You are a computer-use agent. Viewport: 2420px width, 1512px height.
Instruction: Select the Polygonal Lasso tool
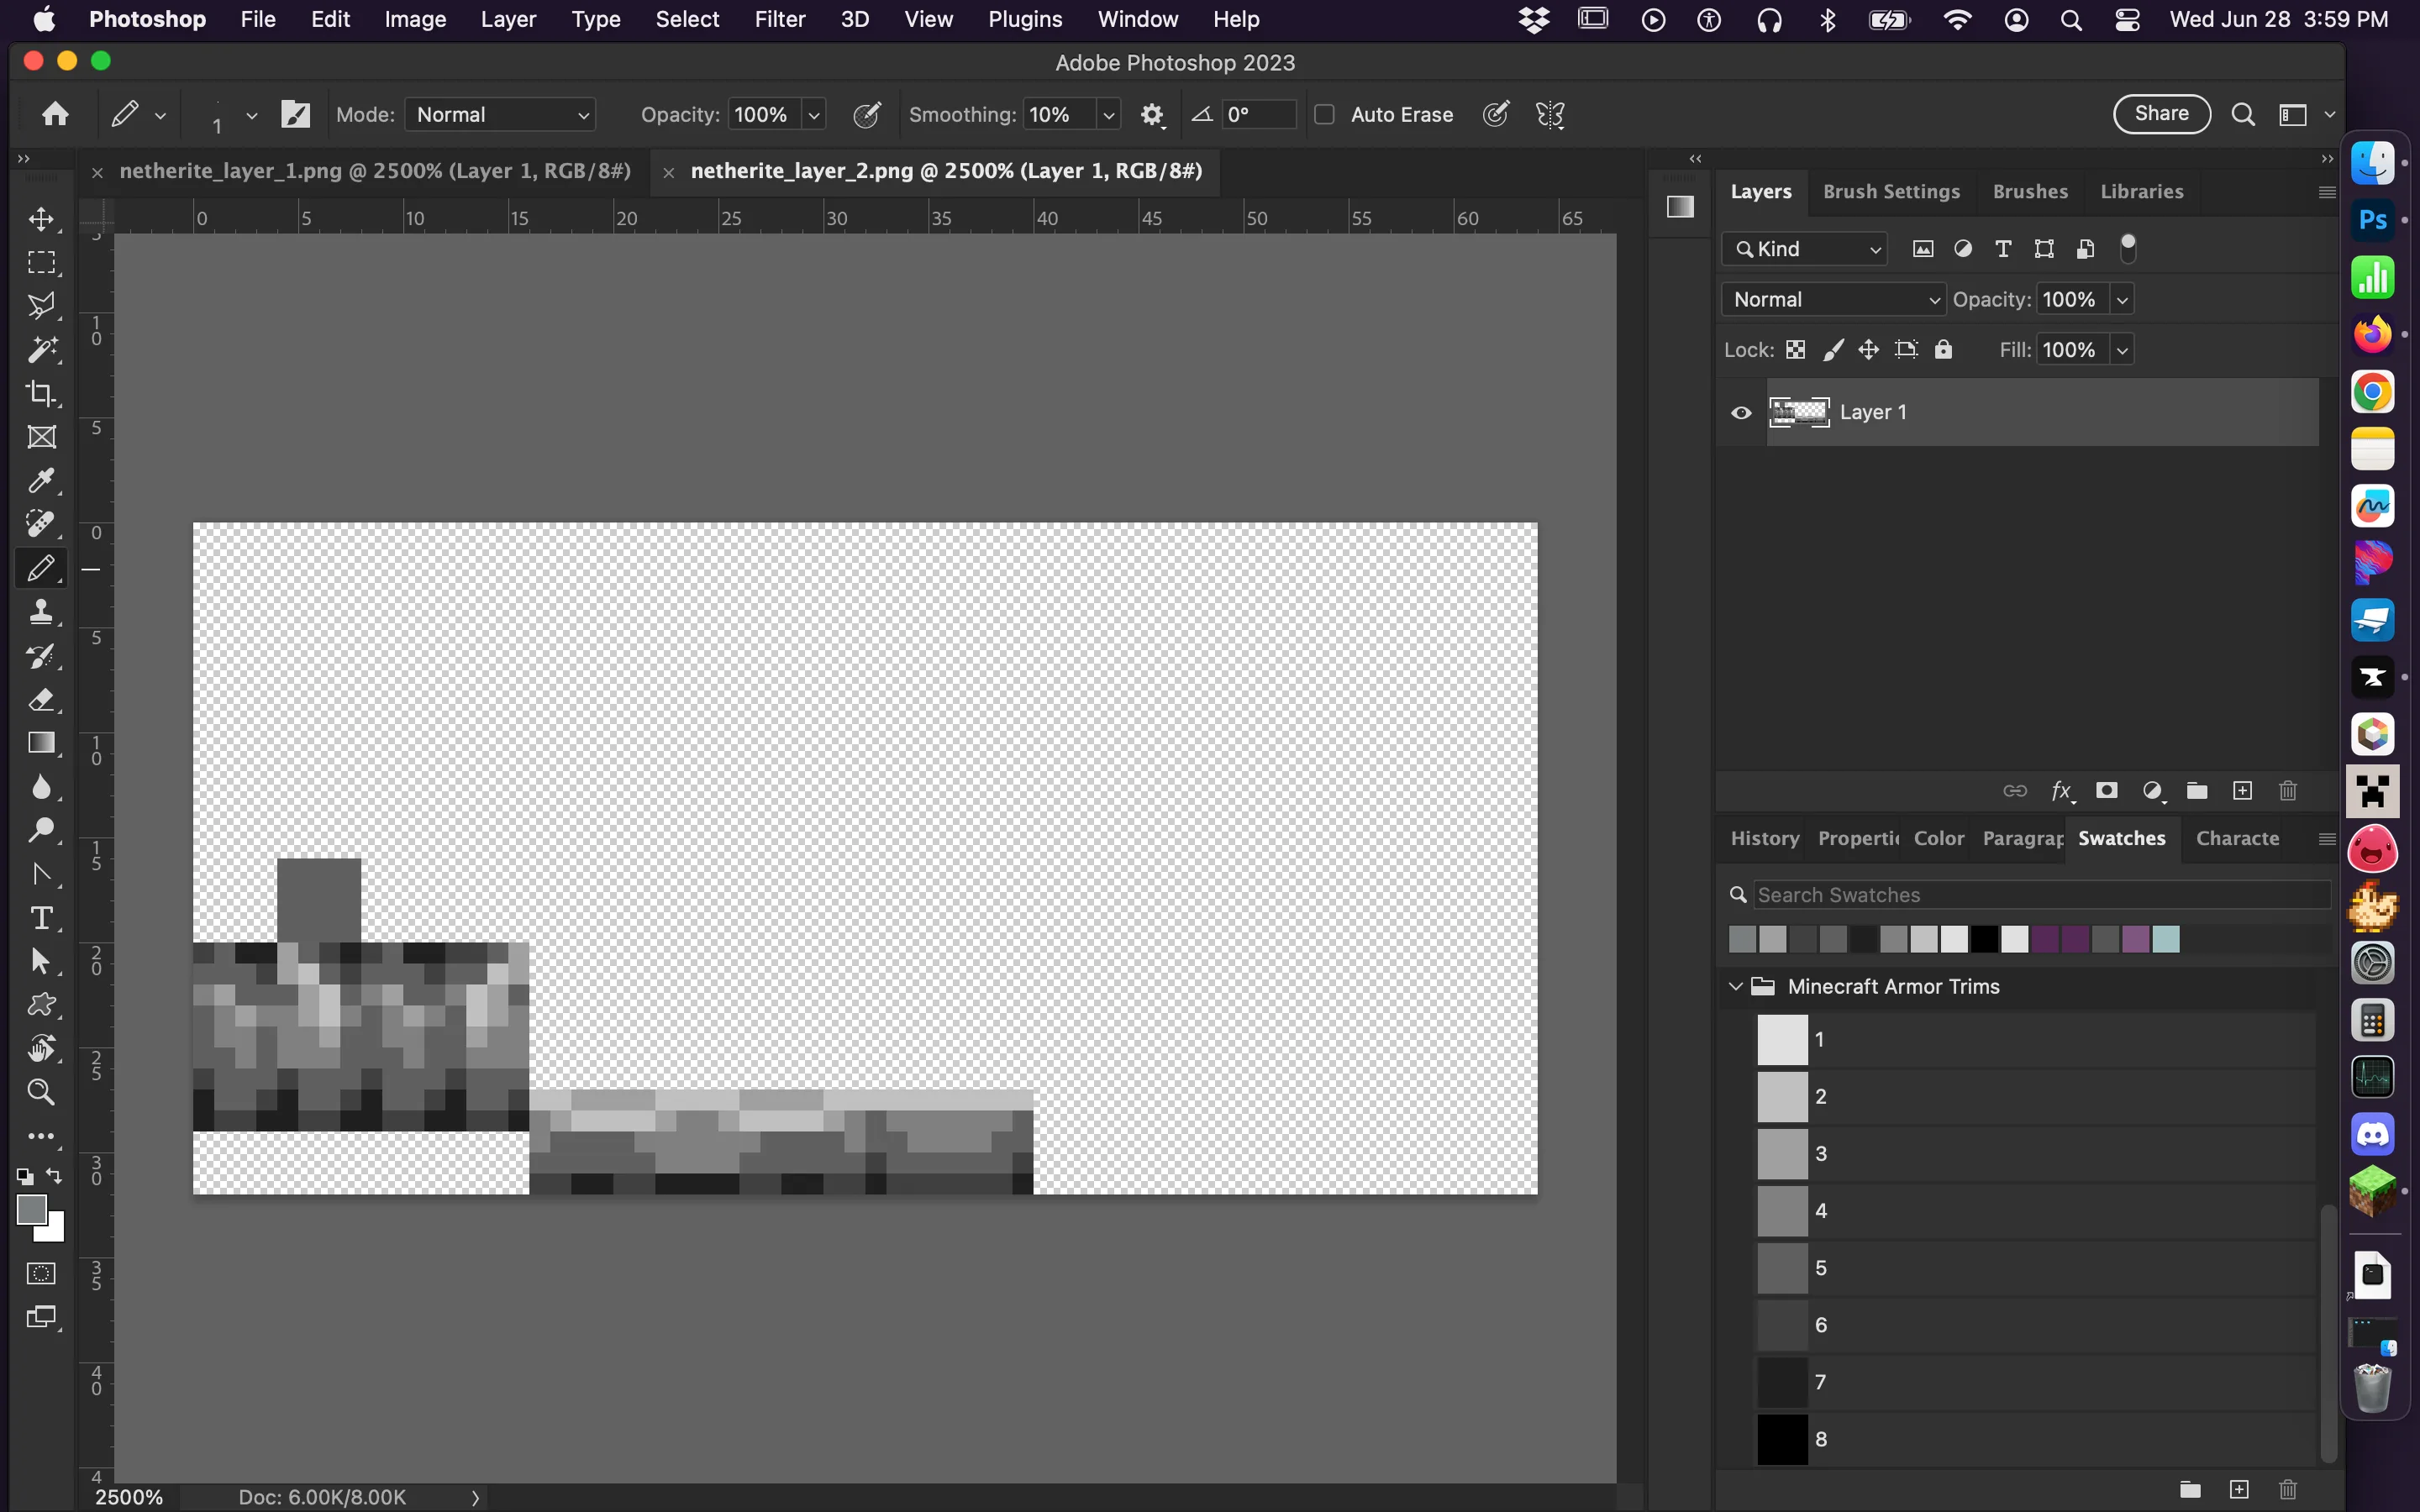pyautogui.click(x=41, y=306)
